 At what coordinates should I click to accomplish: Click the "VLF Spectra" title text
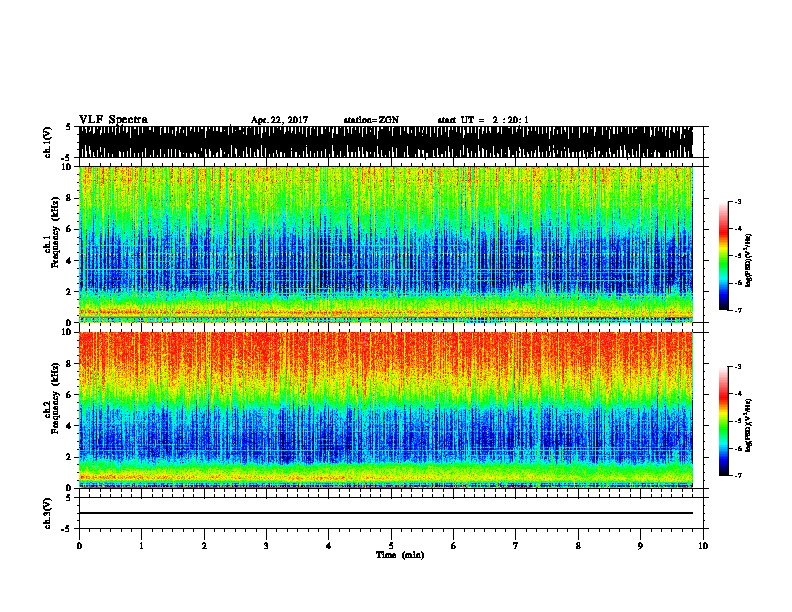pos(113,120)
